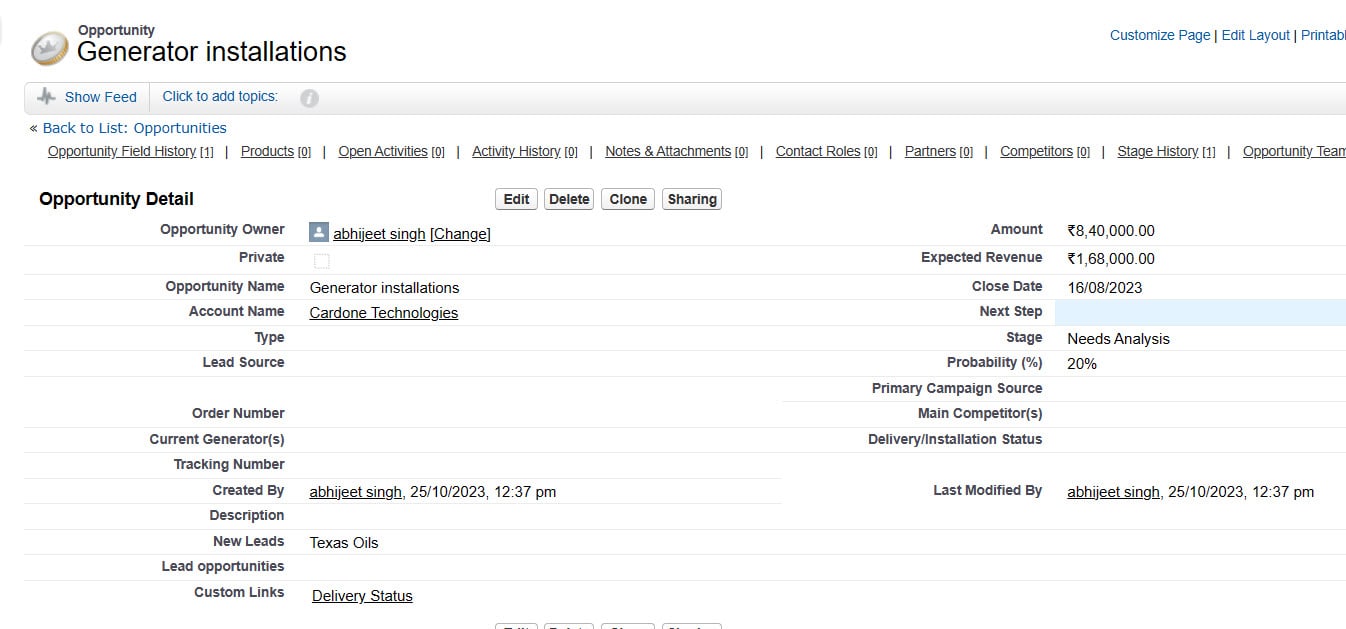Click the top Delete button
This screenshot has width=1346, height=629.
coord(569,199)
